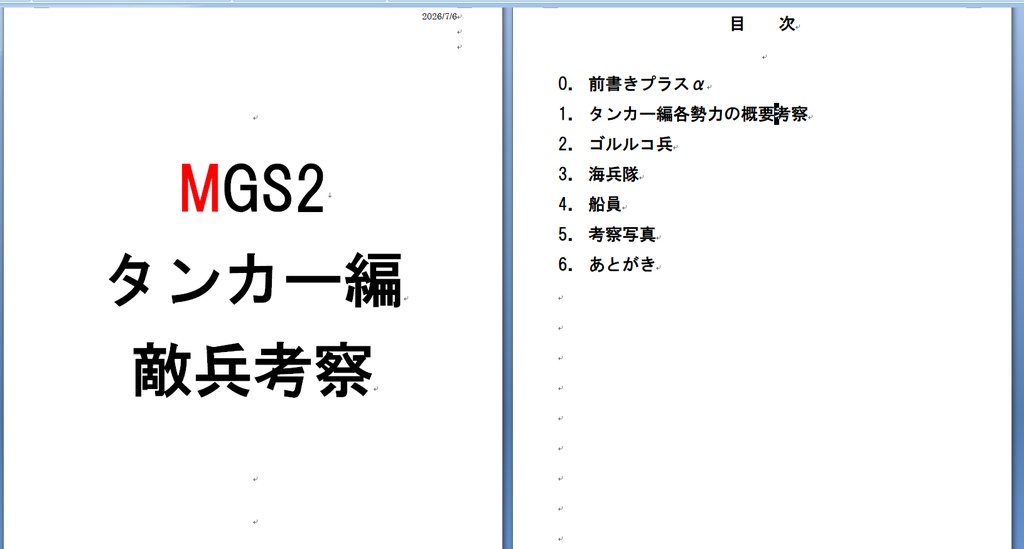1024x549 pixels.
Task: Click contents entry あとがき
Action: click(x=622, y=264)
